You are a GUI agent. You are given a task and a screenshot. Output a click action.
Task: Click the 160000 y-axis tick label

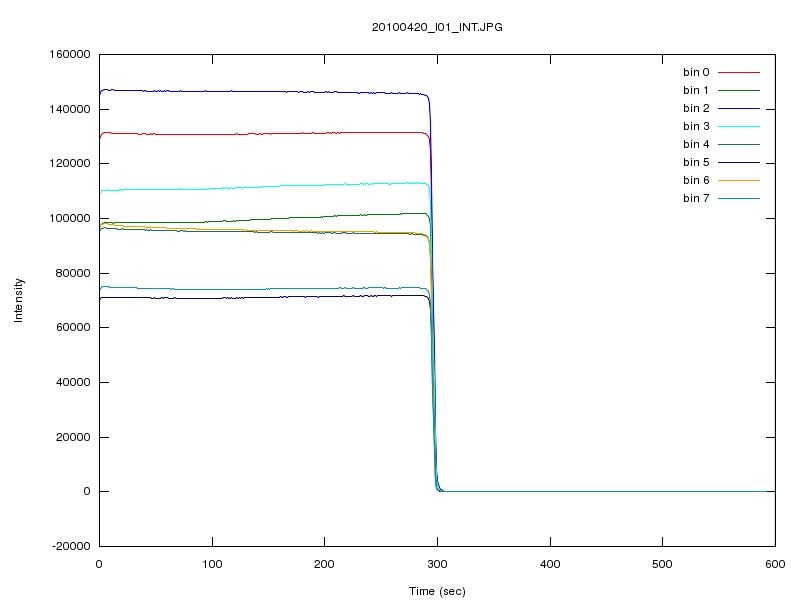[70, 54]
